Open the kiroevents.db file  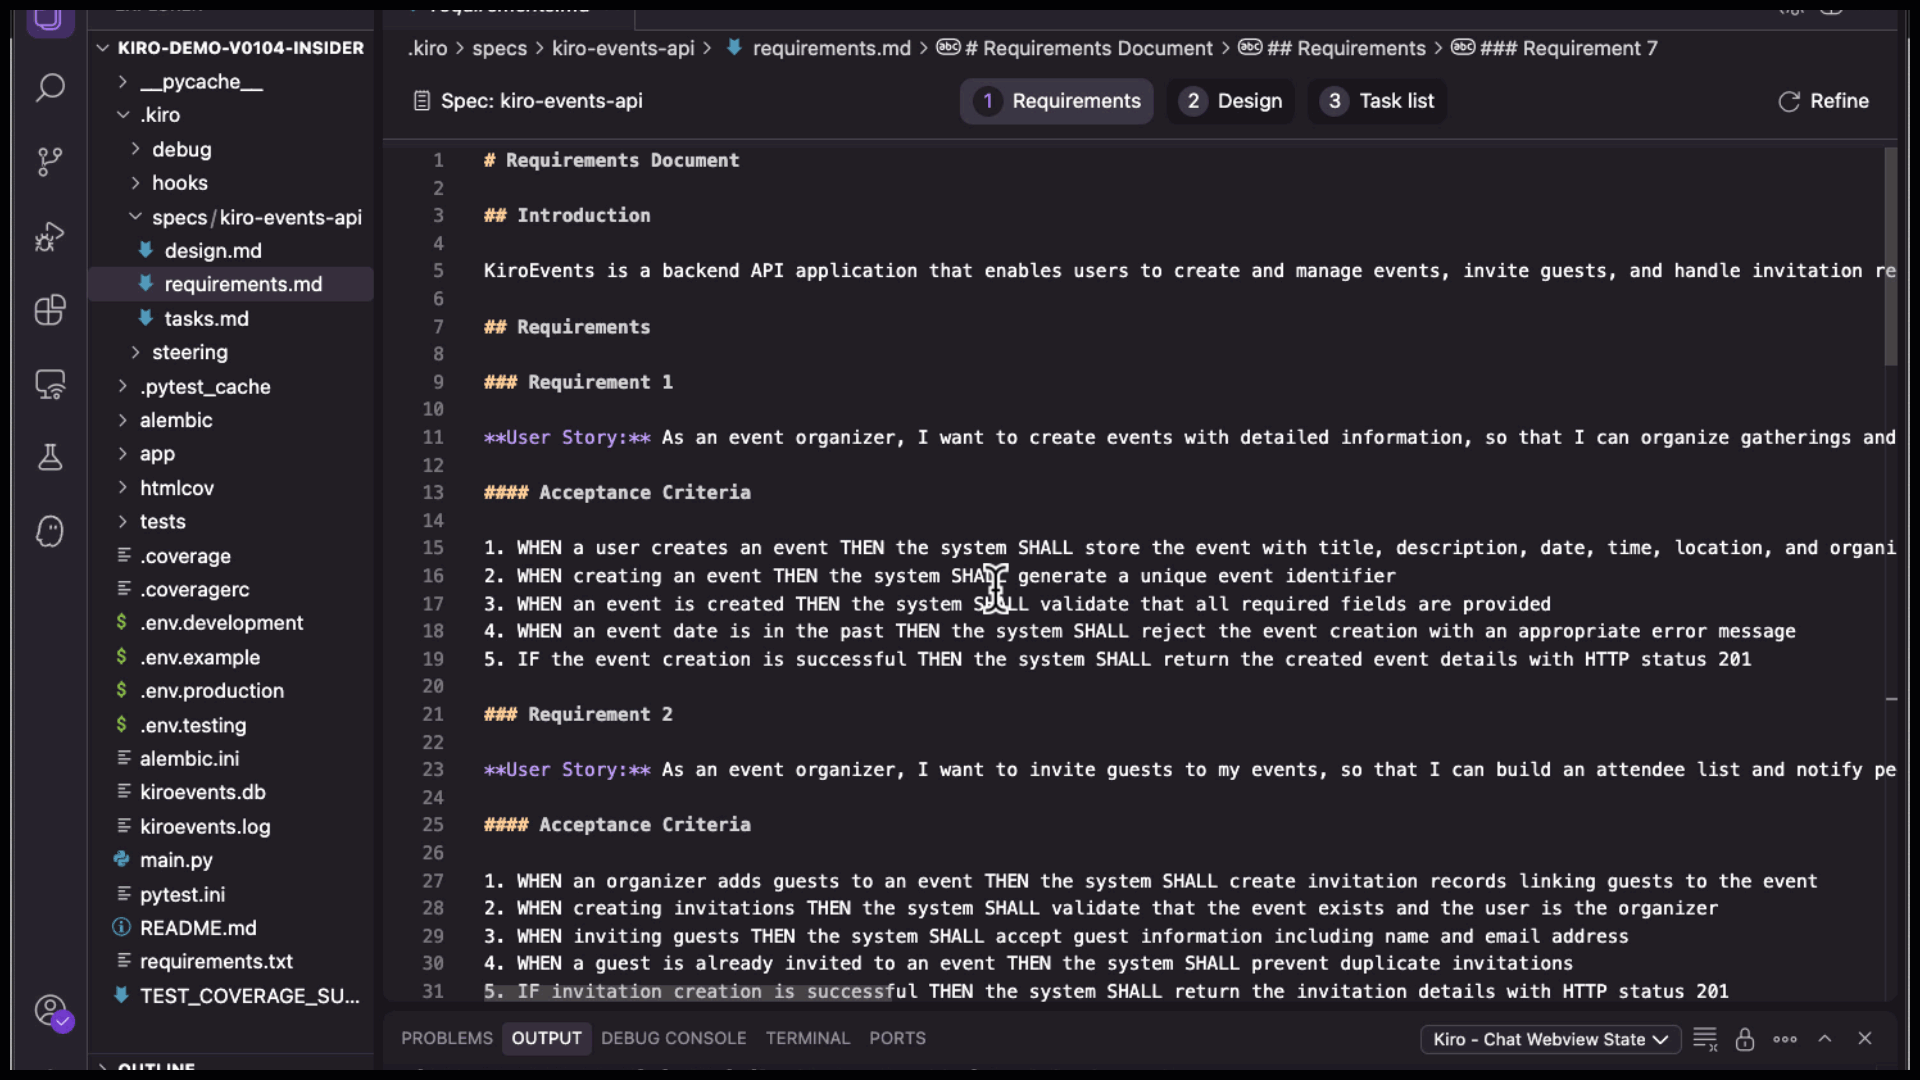pos(231,792)
